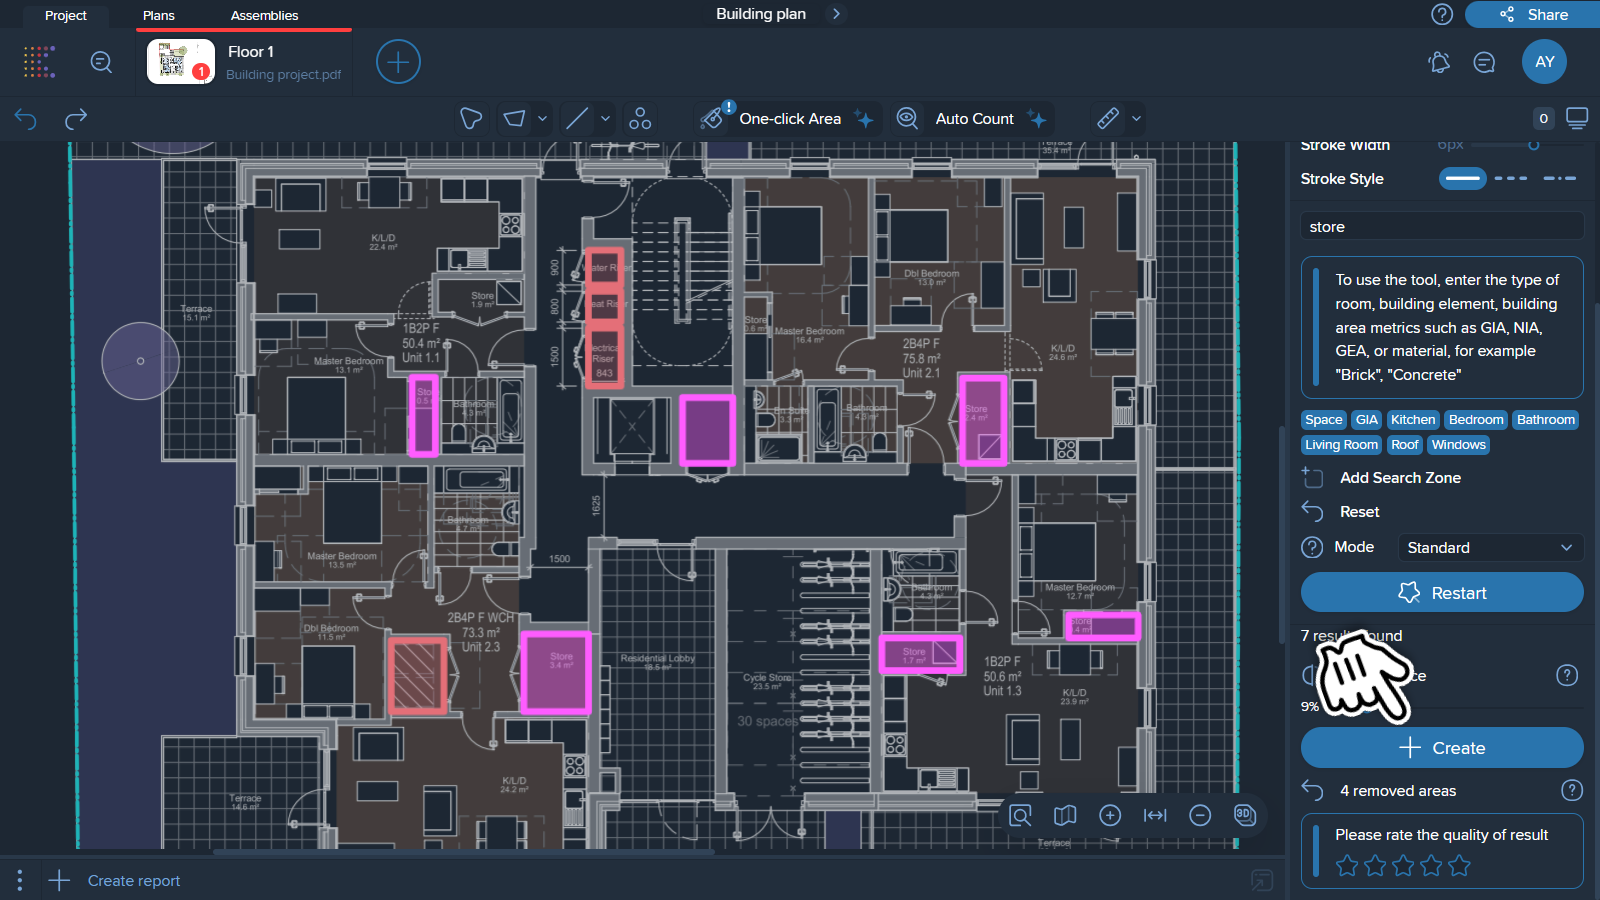Select dash-dot stroke style
The width and height of the screenshot is (1600, 900).
1559,179
